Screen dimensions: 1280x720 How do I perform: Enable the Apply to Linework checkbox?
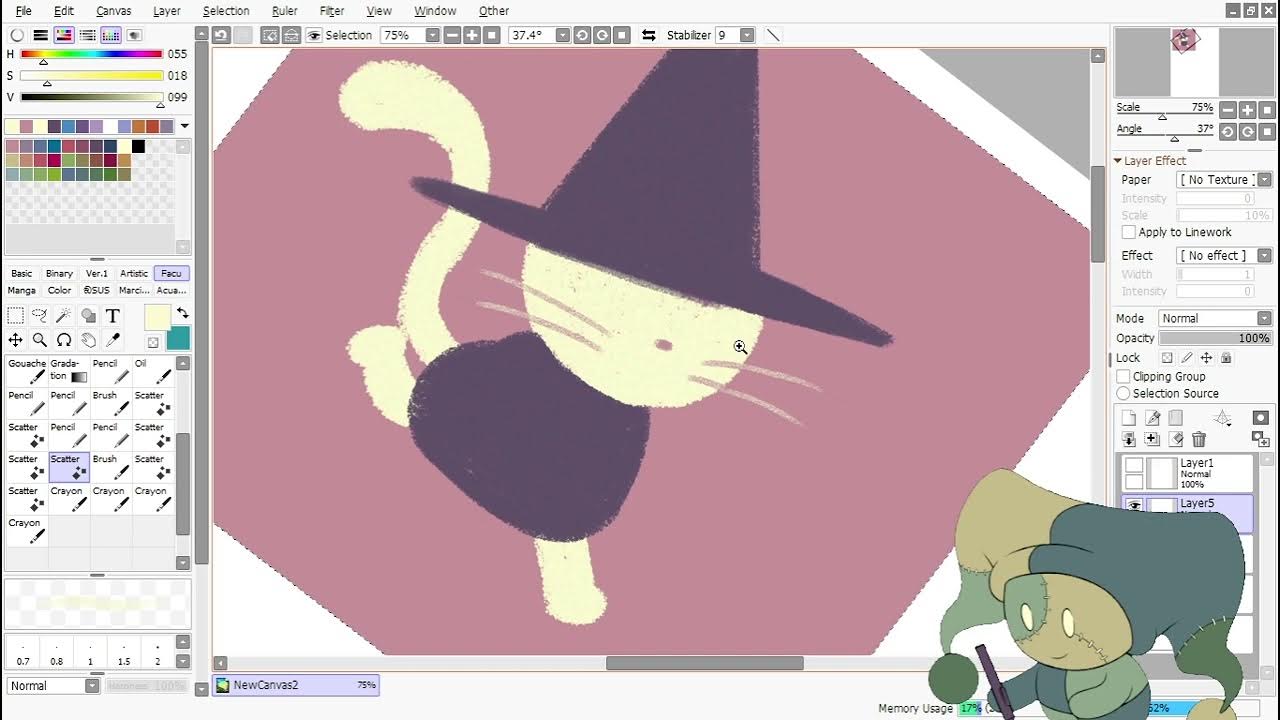(1129, 232)
